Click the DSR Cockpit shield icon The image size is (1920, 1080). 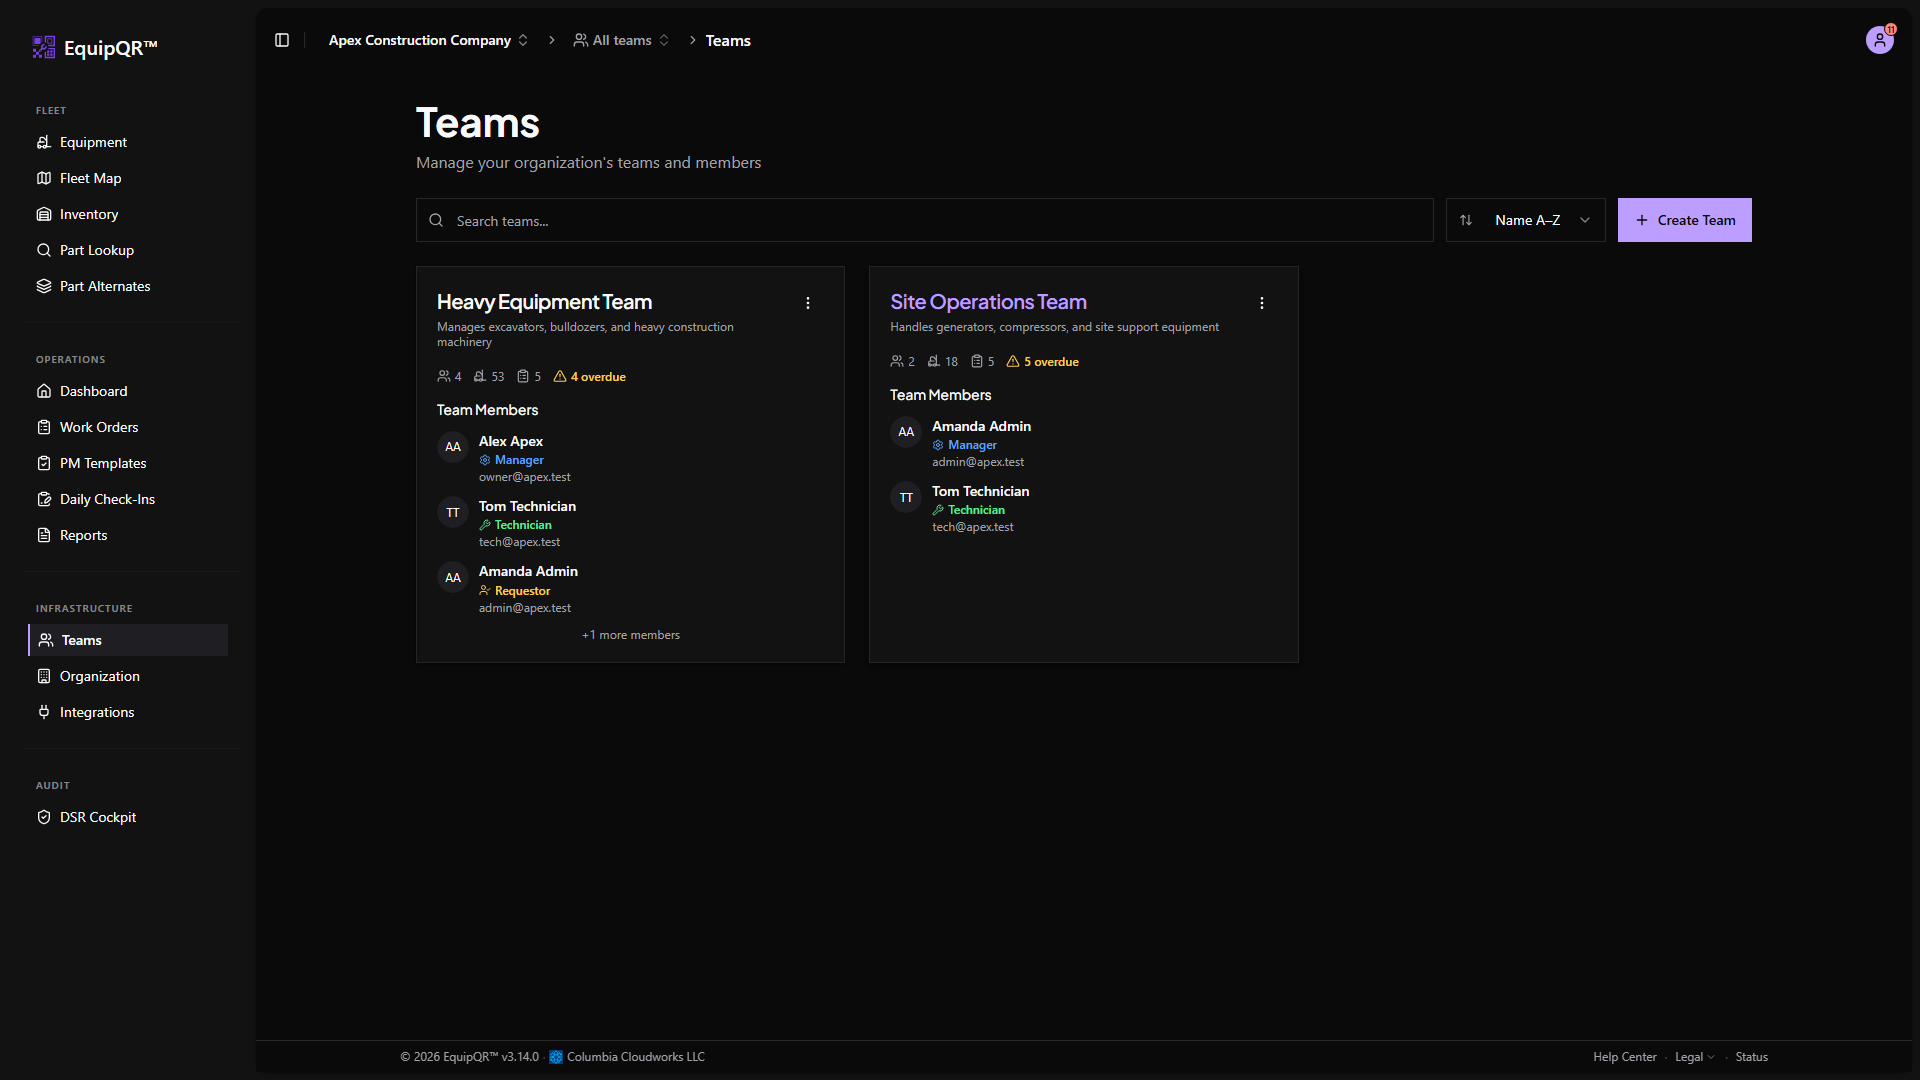point(44,817)
